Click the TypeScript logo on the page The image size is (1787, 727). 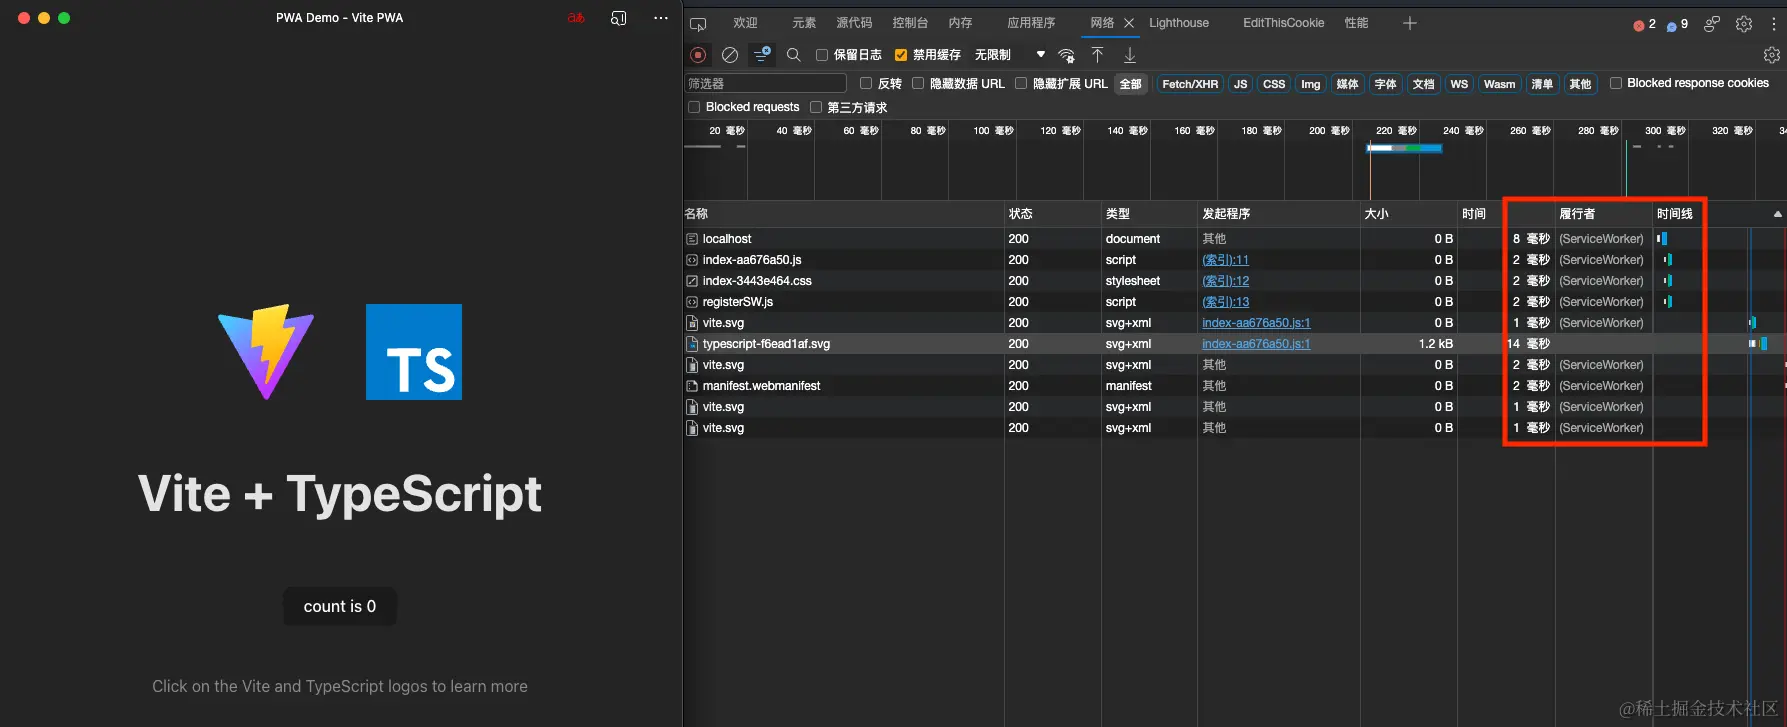pyautogui.click(x=414, y=352)
